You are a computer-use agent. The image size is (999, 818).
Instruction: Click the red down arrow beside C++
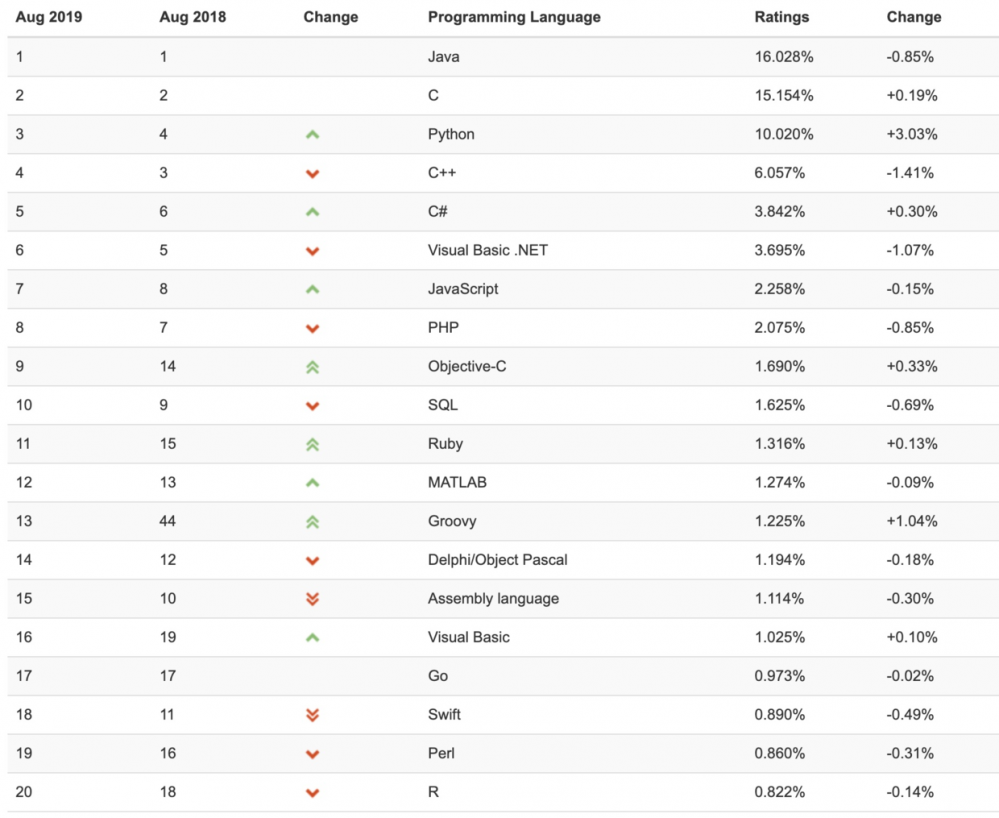pos(312,173)
